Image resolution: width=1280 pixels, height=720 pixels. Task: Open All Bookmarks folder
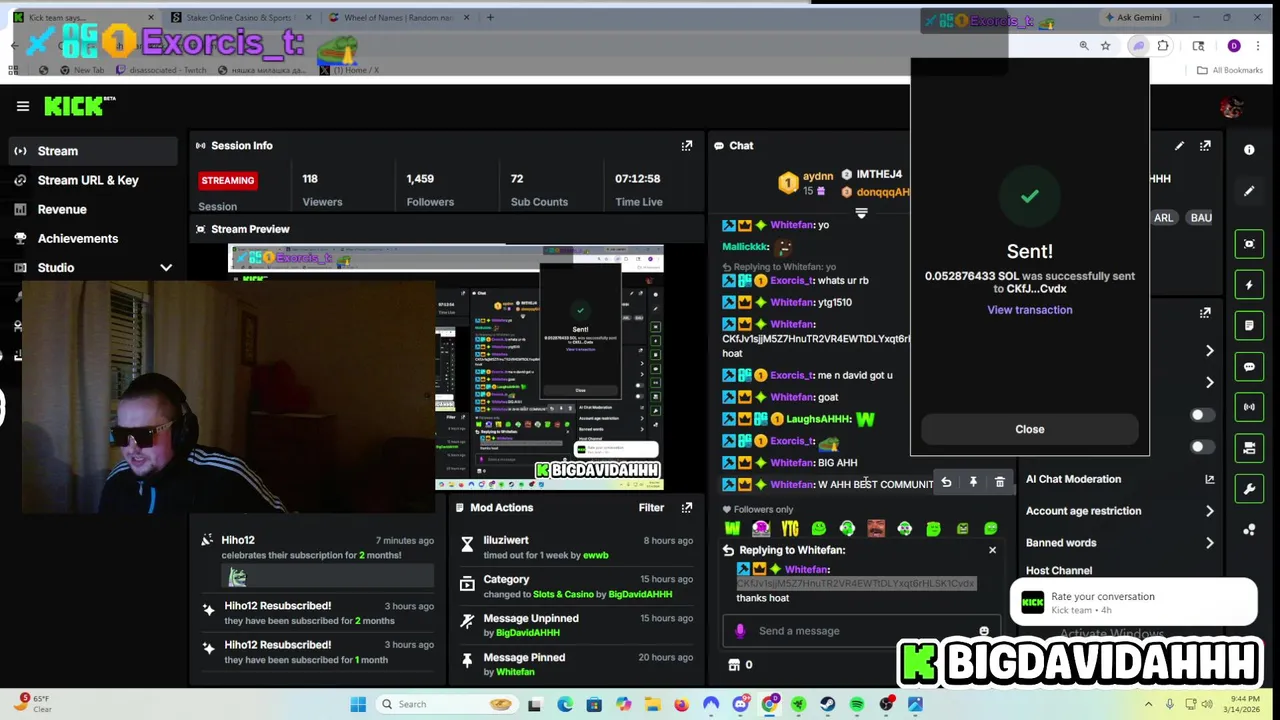tap(1229, 70)
